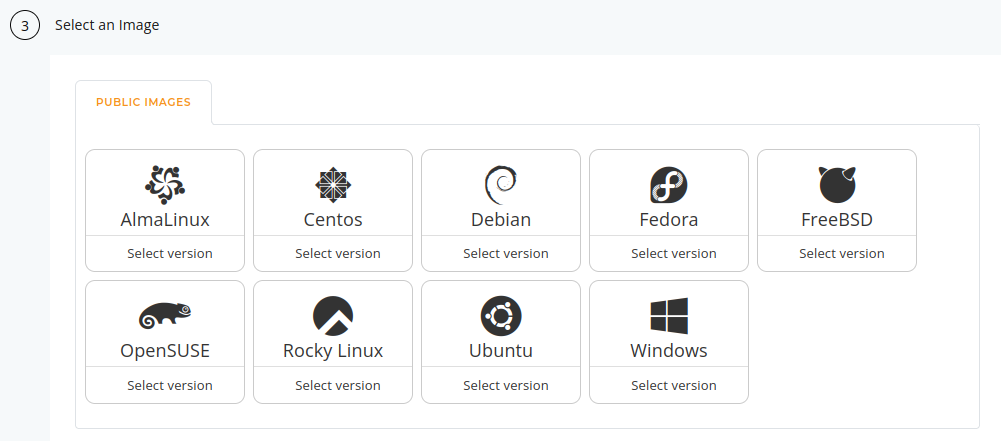Image resolution: width=1001 pixels, height=441 pixels.
Task: Select the Rocky Linux mountain icon
Action: tap(333, 316)
